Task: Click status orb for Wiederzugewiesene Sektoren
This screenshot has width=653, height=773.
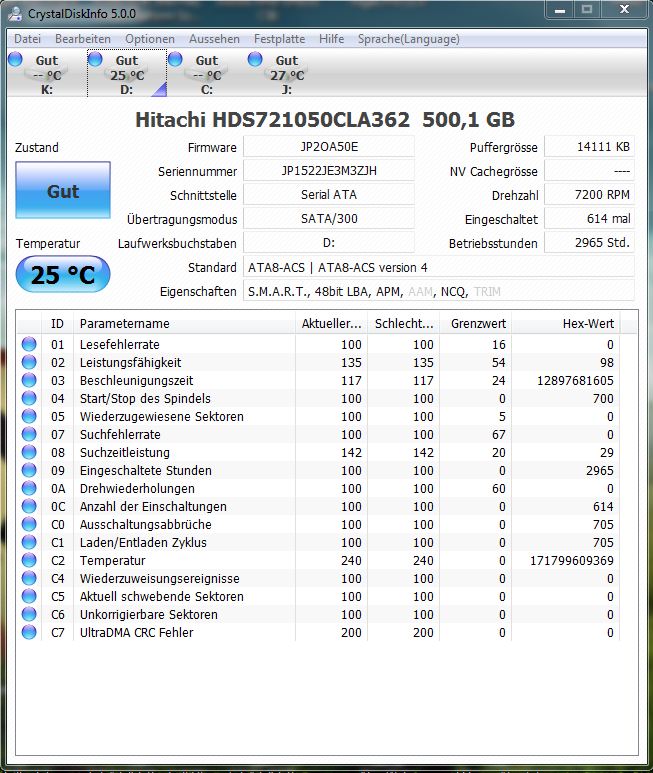Action: (29, 416)
